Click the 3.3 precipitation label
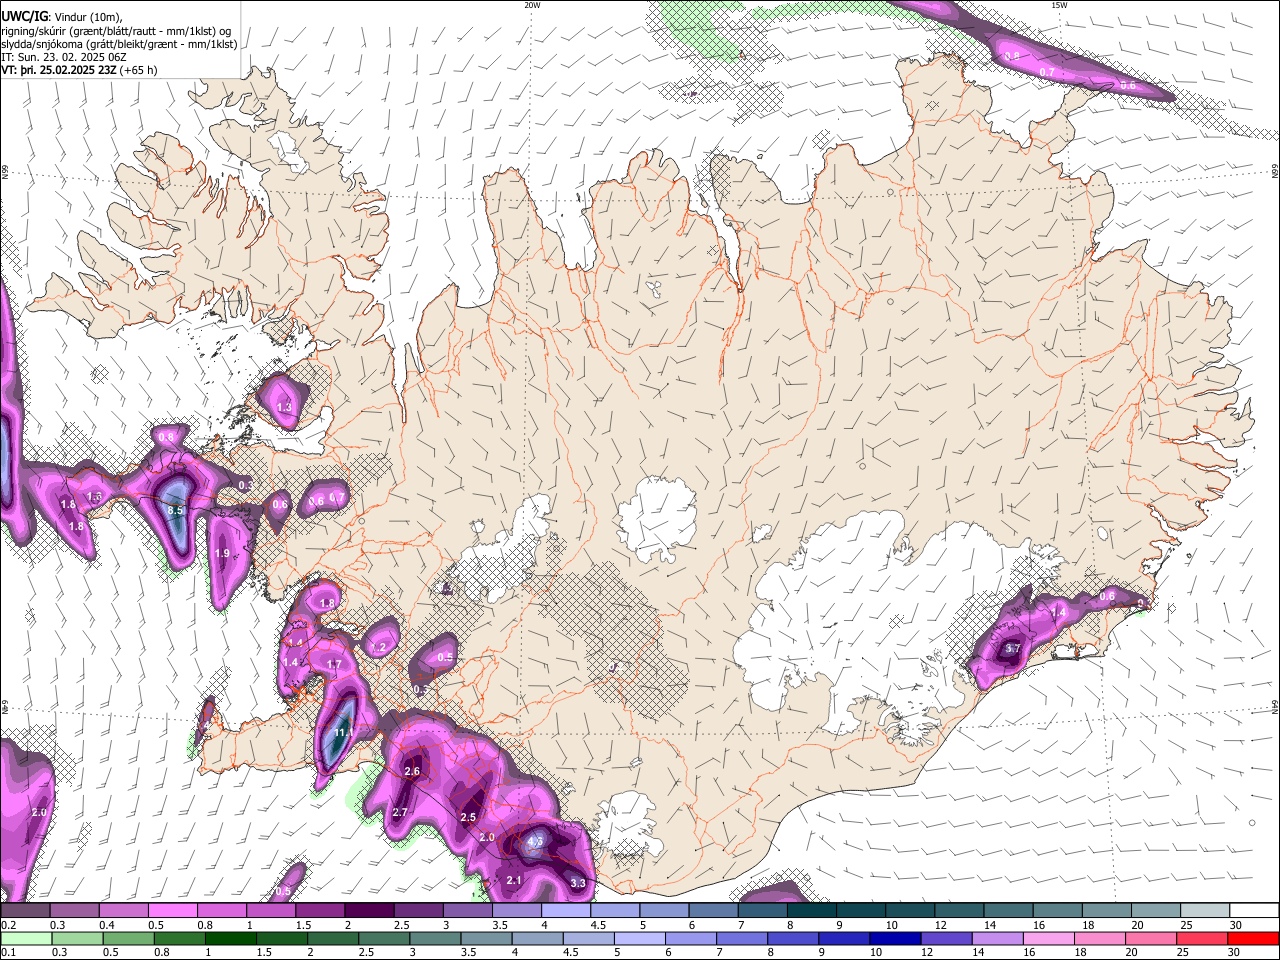The width and height of the screenshot is (1280, 960). (x=578, y=883)
